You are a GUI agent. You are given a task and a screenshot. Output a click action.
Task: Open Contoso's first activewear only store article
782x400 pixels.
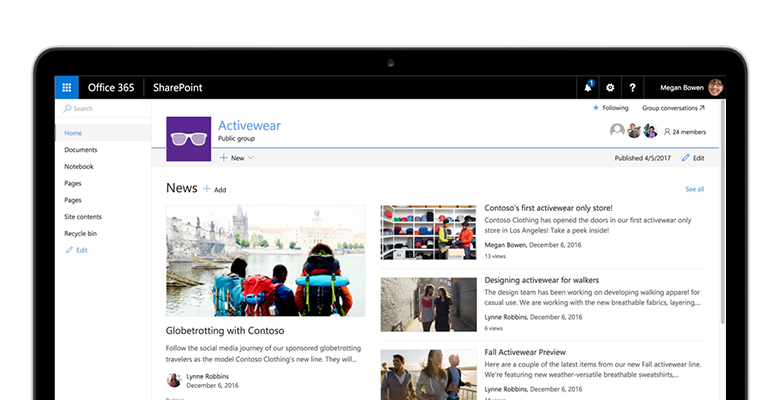point(548,208)
